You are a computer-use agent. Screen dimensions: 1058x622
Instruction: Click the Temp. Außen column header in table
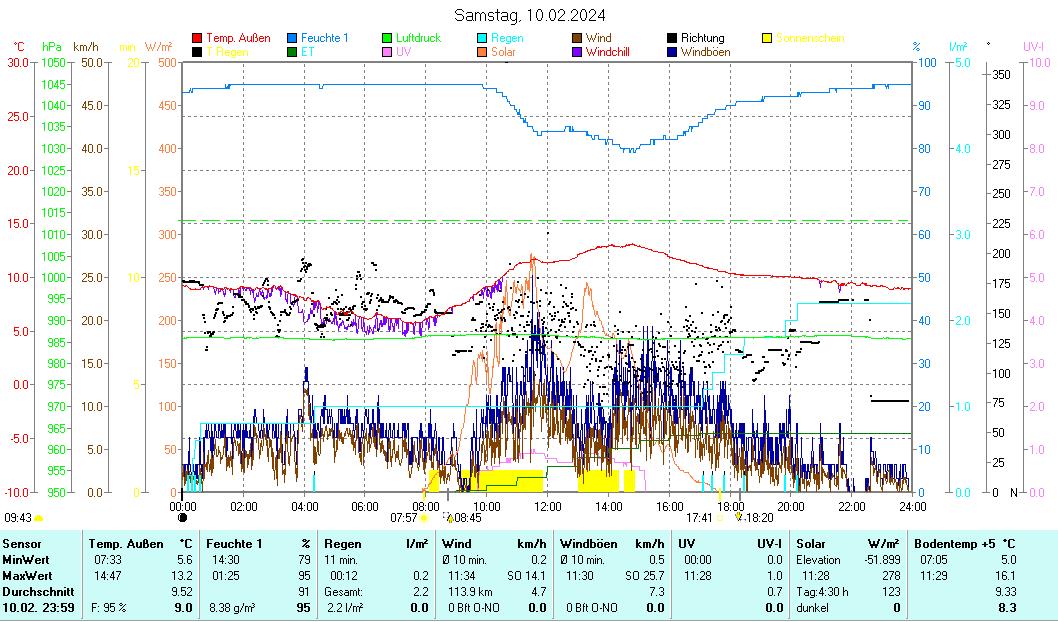(x=126, y=543)
